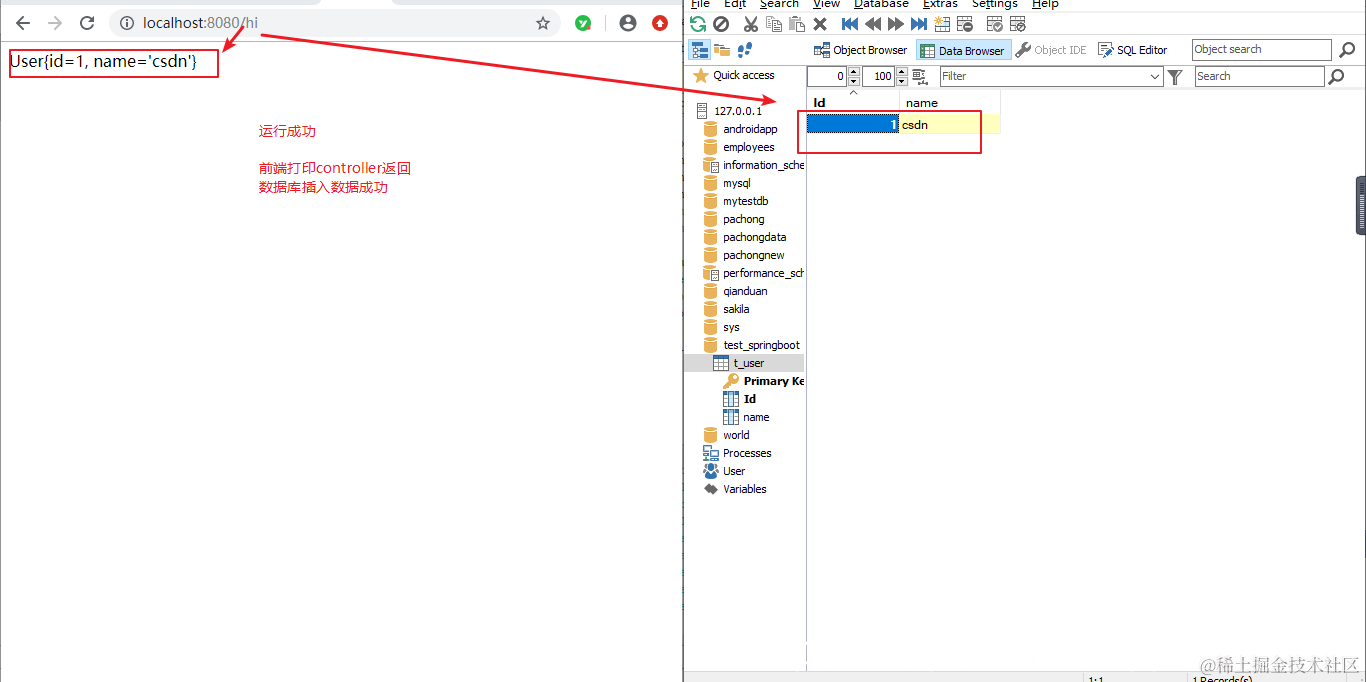This screenshot has height=682, width=1366.
Task: Open the Search menu
Action: tap(779, 4)
